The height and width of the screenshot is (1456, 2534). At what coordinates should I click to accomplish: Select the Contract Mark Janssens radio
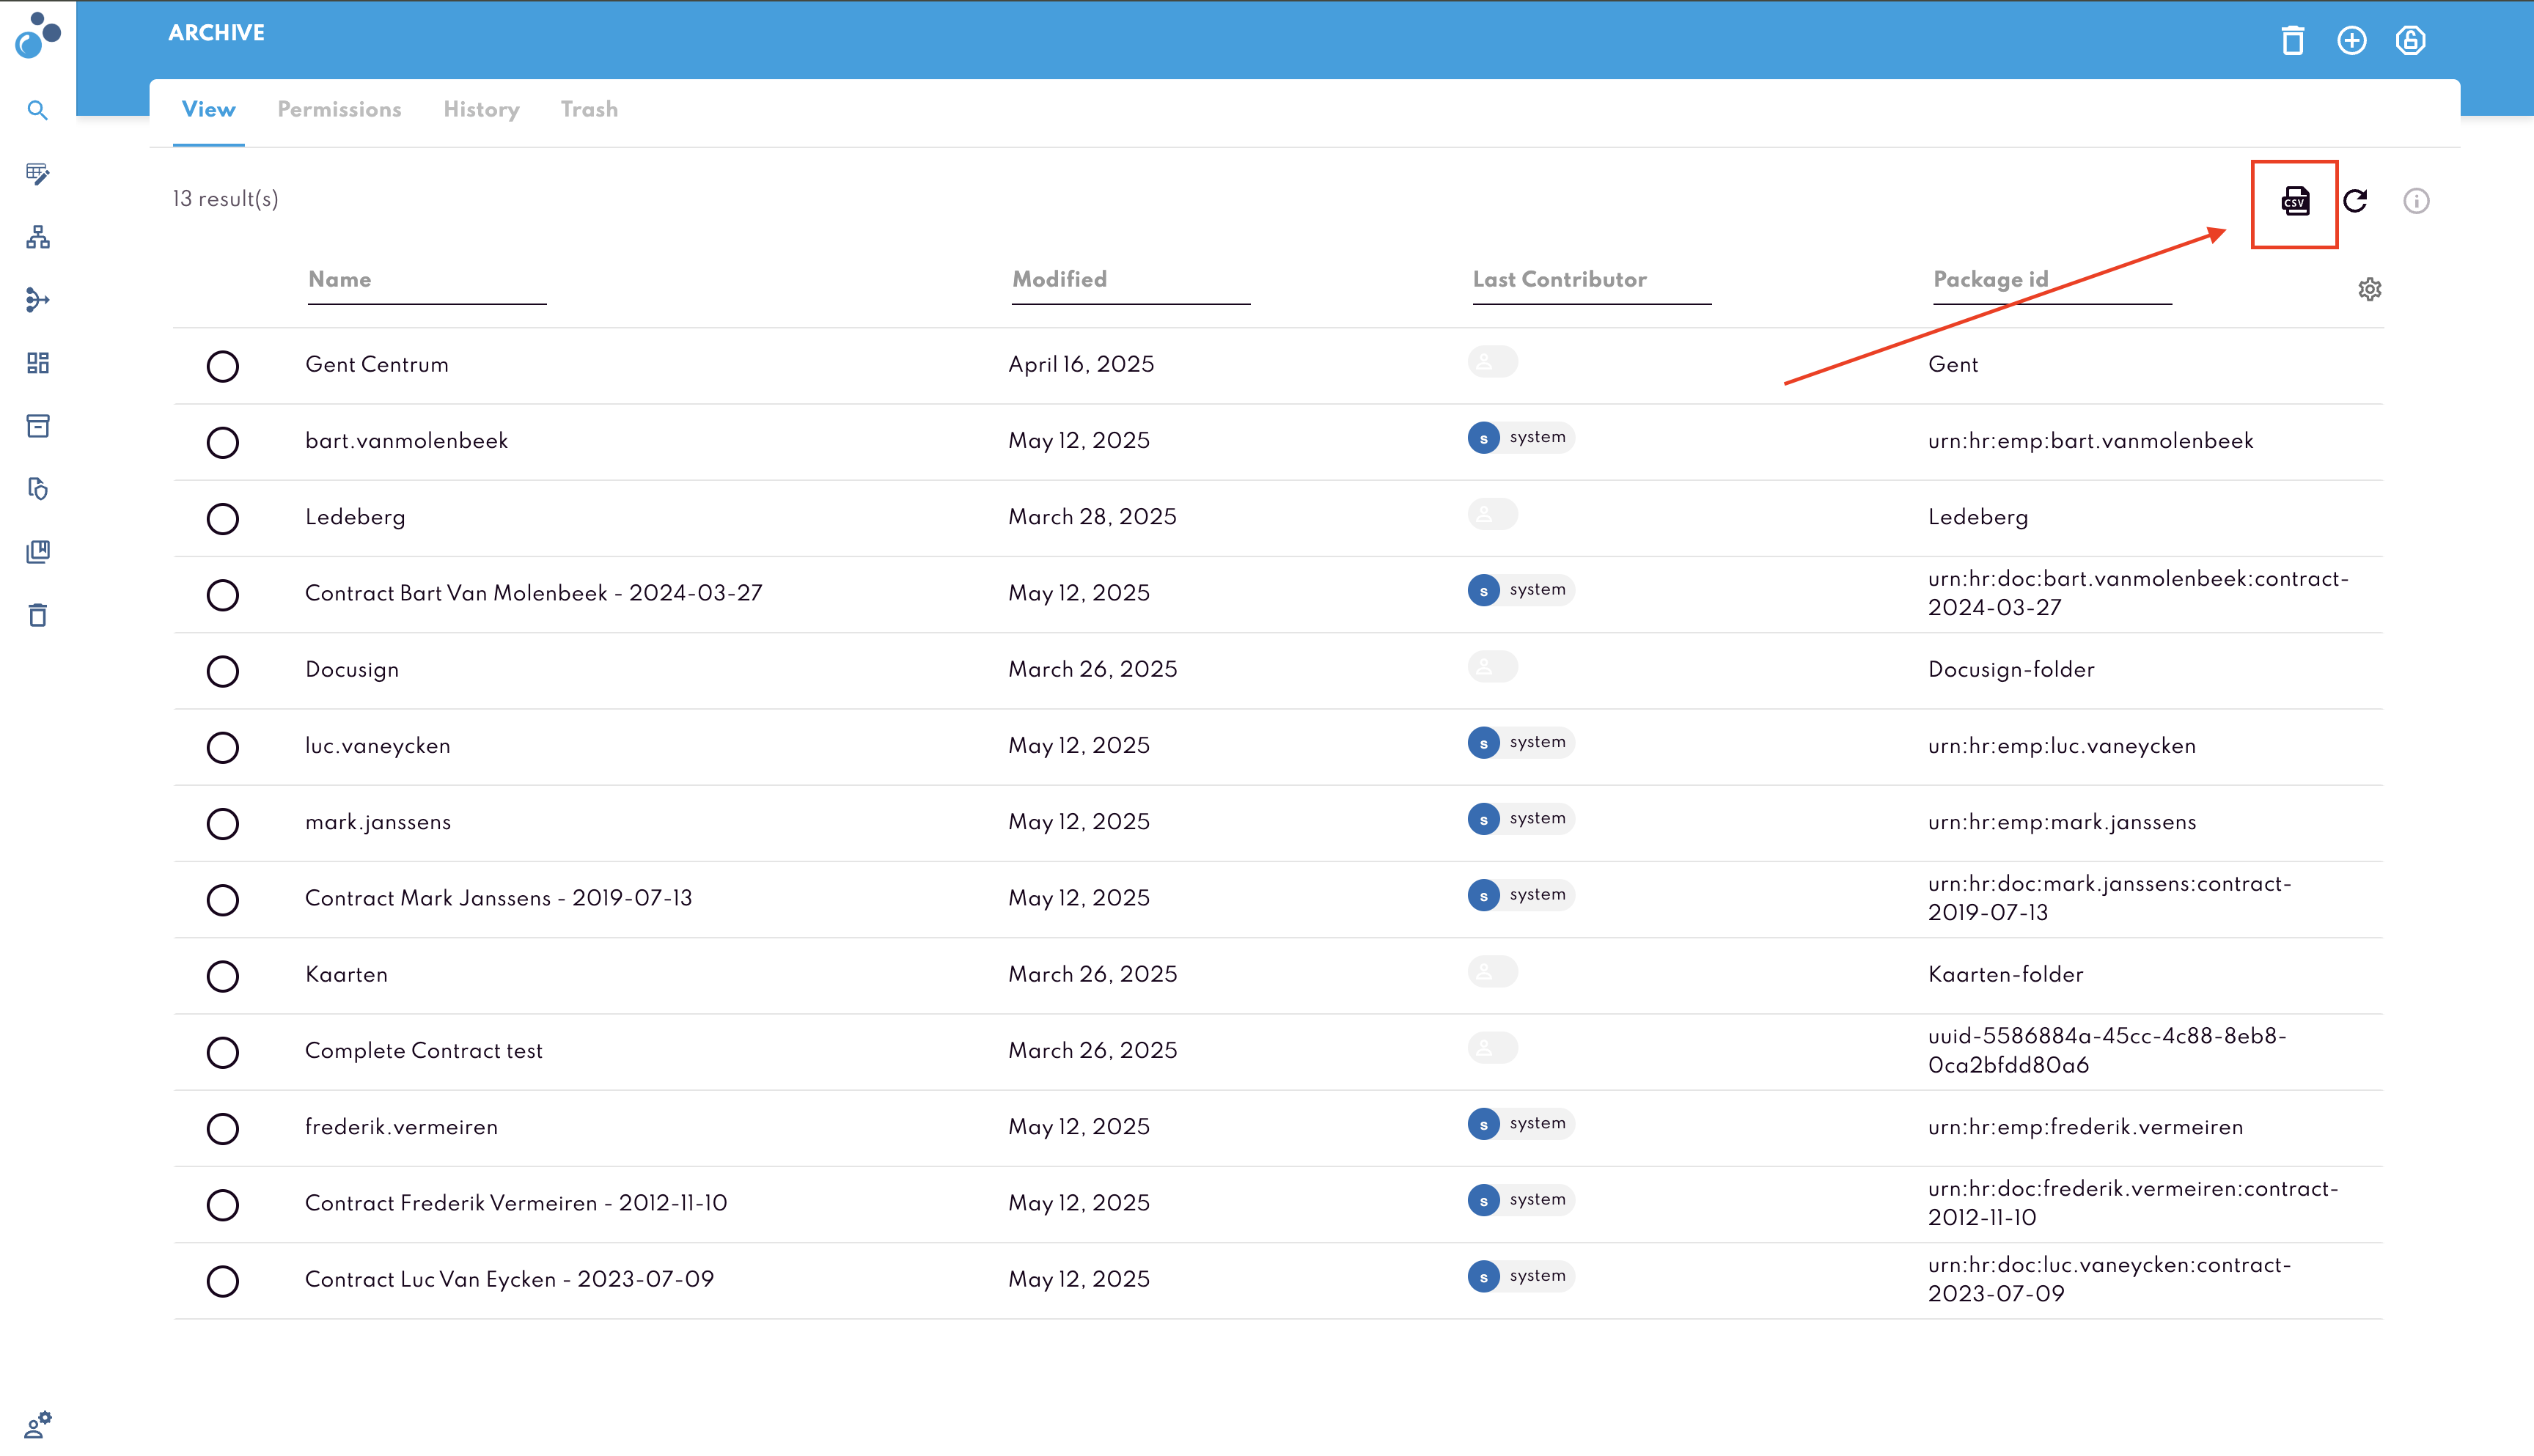click(x=222, y=900)
